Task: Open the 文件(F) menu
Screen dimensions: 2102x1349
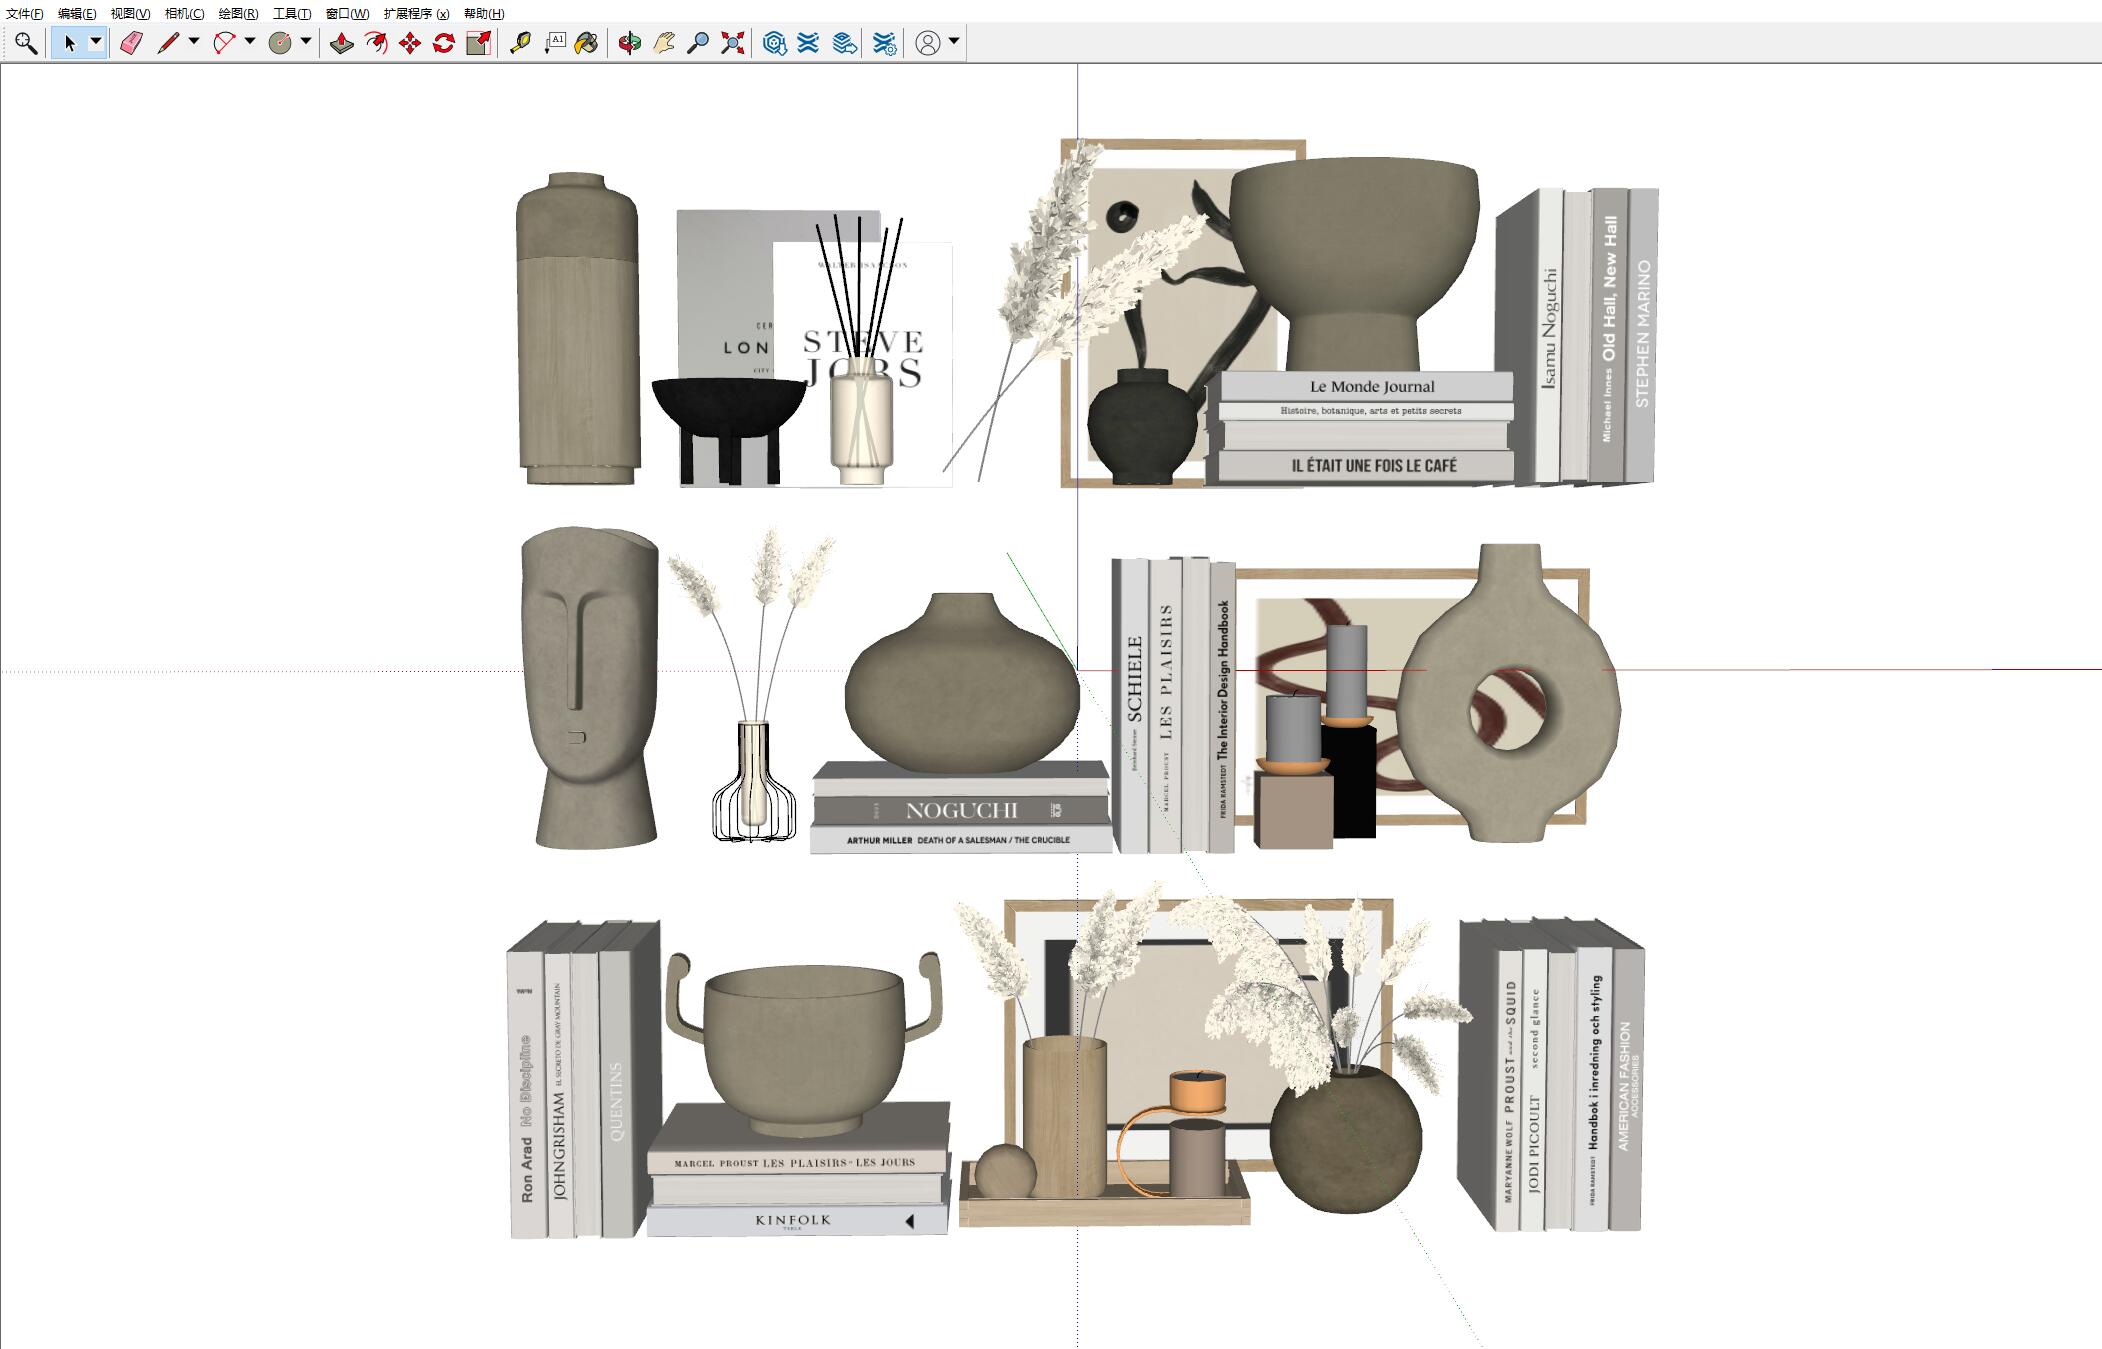Action: [x=25, y=14]
